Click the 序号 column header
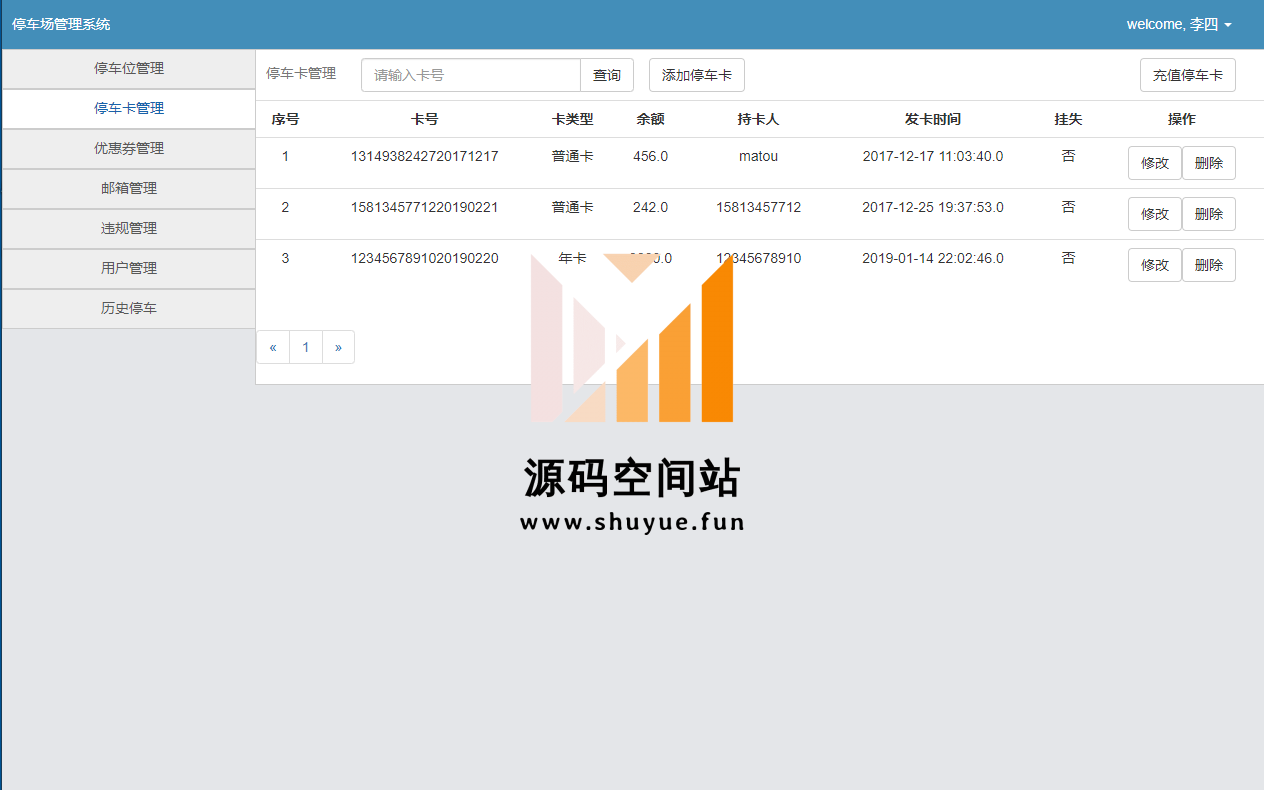The width and height of the screenshot is (1264, 790). pos(285,119)
